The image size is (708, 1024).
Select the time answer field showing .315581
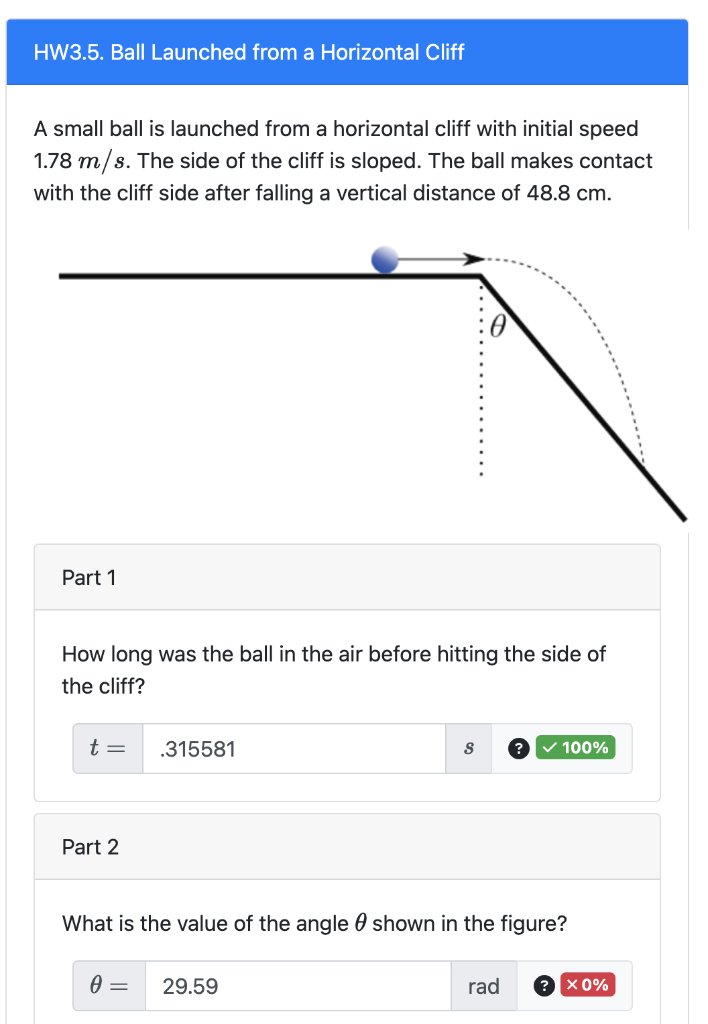click(x=295, y=748)
